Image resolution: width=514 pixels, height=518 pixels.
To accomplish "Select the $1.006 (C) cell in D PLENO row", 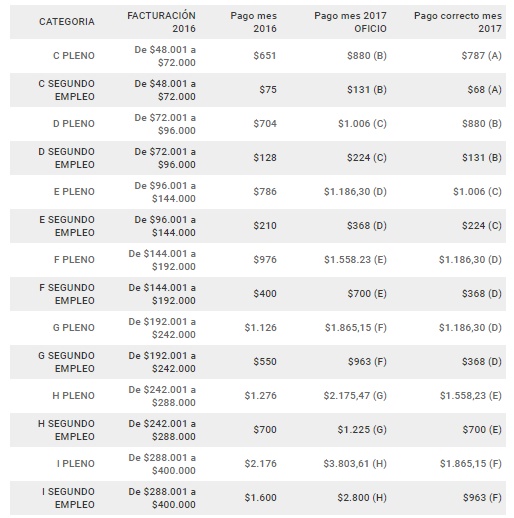I will click(362, 124).
